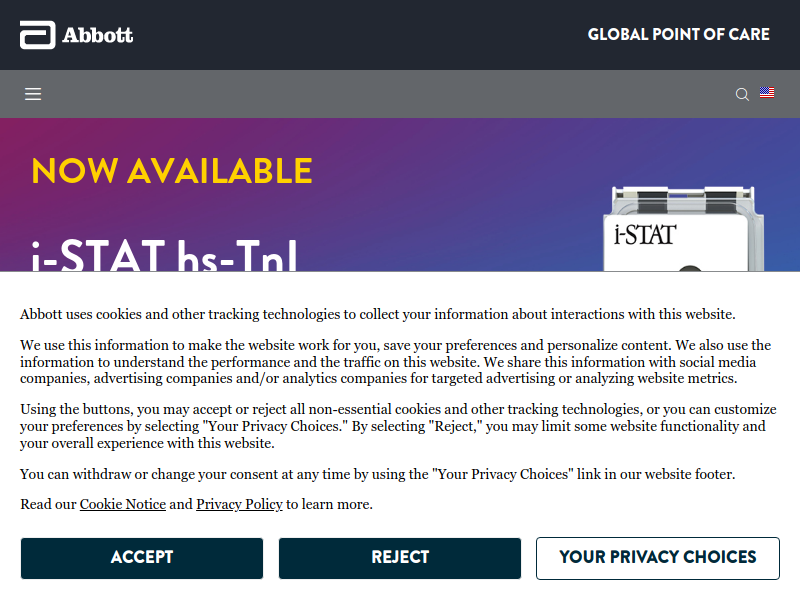Open the Global Point of Care header

679,34
